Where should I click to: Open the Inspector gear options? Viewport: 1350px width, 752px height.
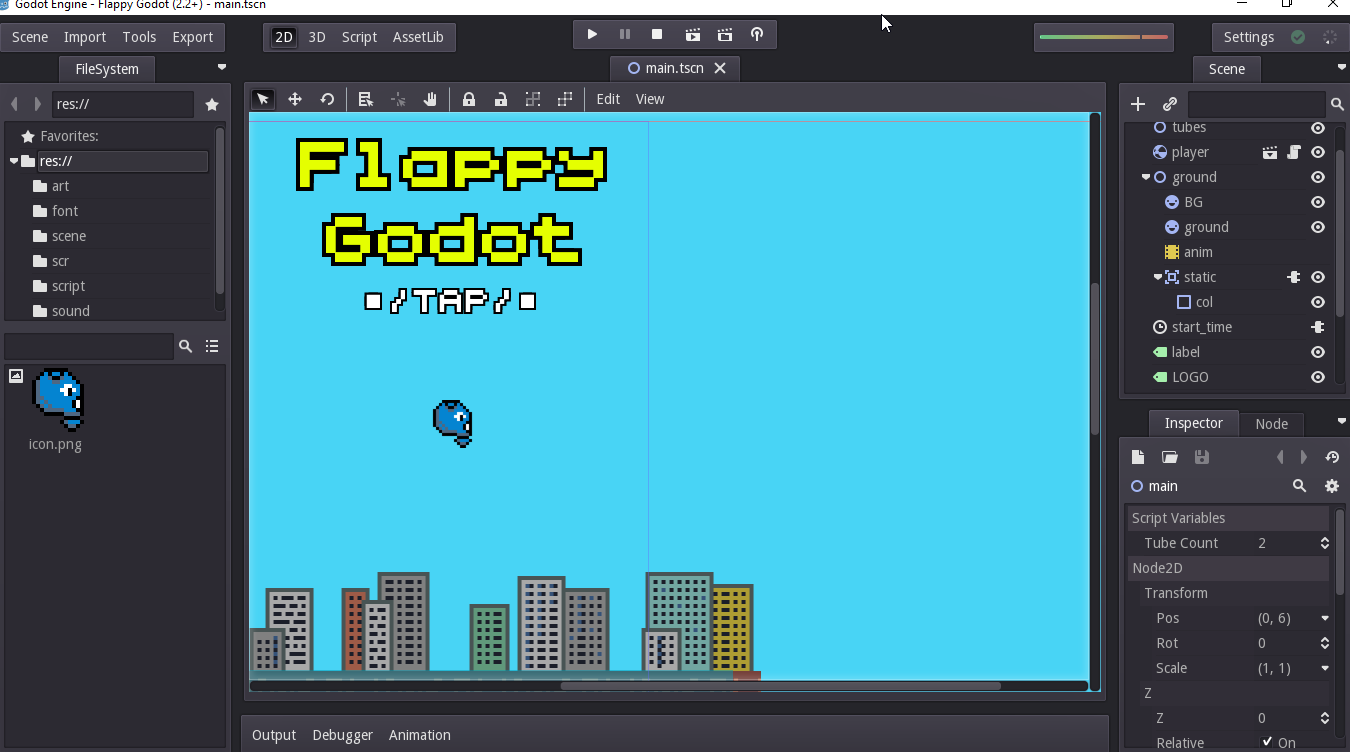coord(1332,486)
